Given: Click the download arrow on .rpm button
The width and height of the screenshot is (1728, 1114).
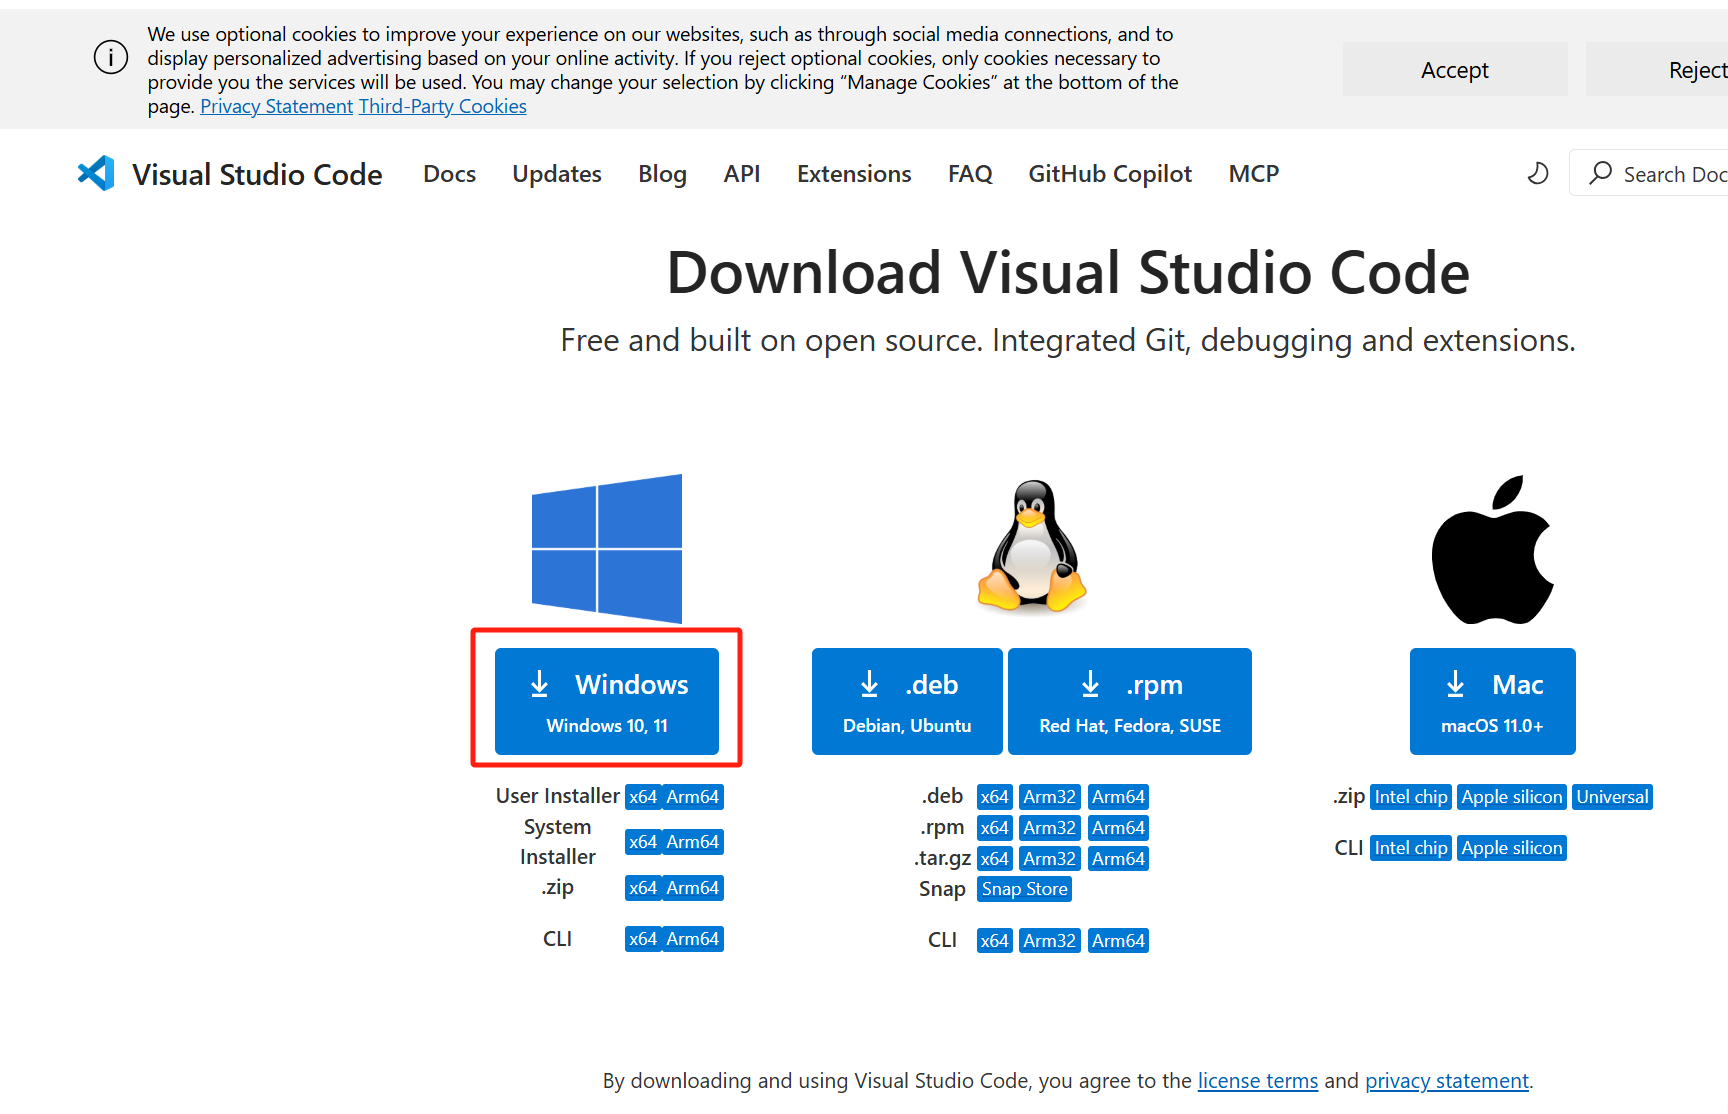Looking at the screenshot, I should pyautogui.click(x=1091, y=684).
